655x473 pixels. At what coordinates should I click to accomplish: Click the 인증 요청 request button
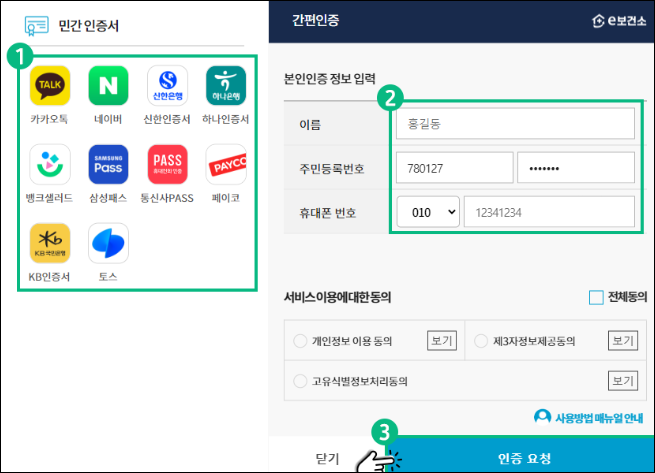tap(521, 456)
